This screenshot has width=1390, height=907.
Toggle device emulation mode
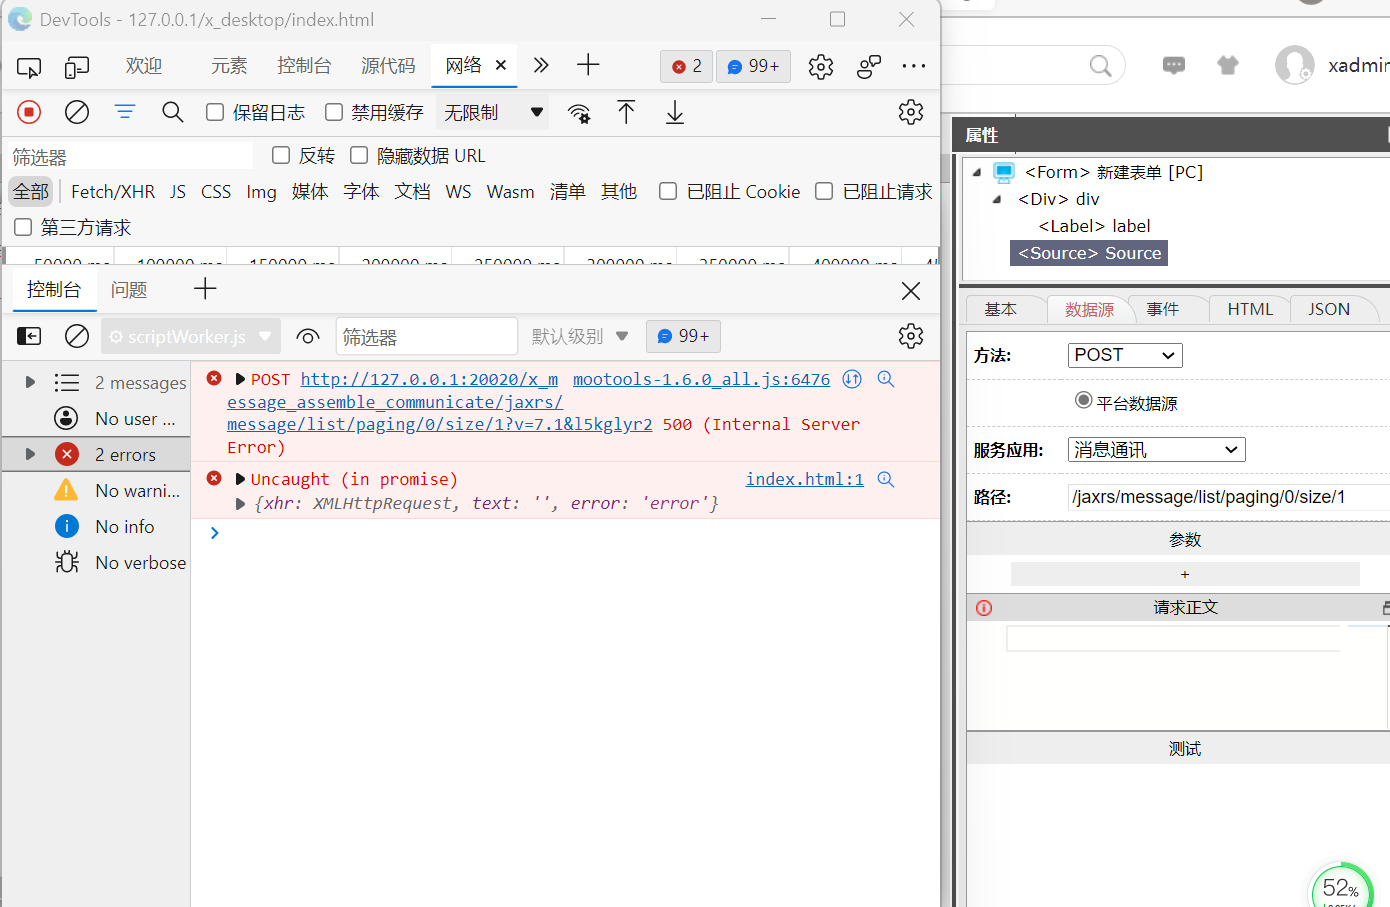[x=77, y=67]
